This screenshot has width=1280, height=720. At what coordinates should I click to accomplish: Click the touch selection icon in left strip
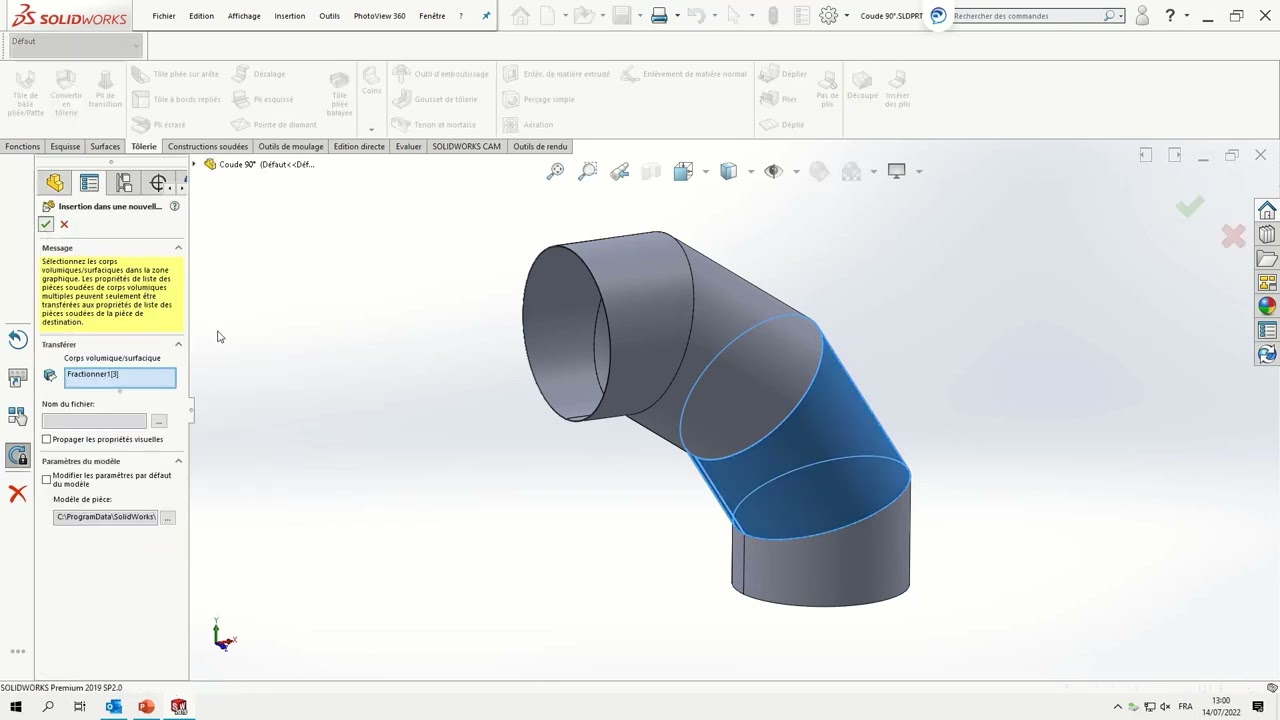pyautogui.click(x=17, y=417)
